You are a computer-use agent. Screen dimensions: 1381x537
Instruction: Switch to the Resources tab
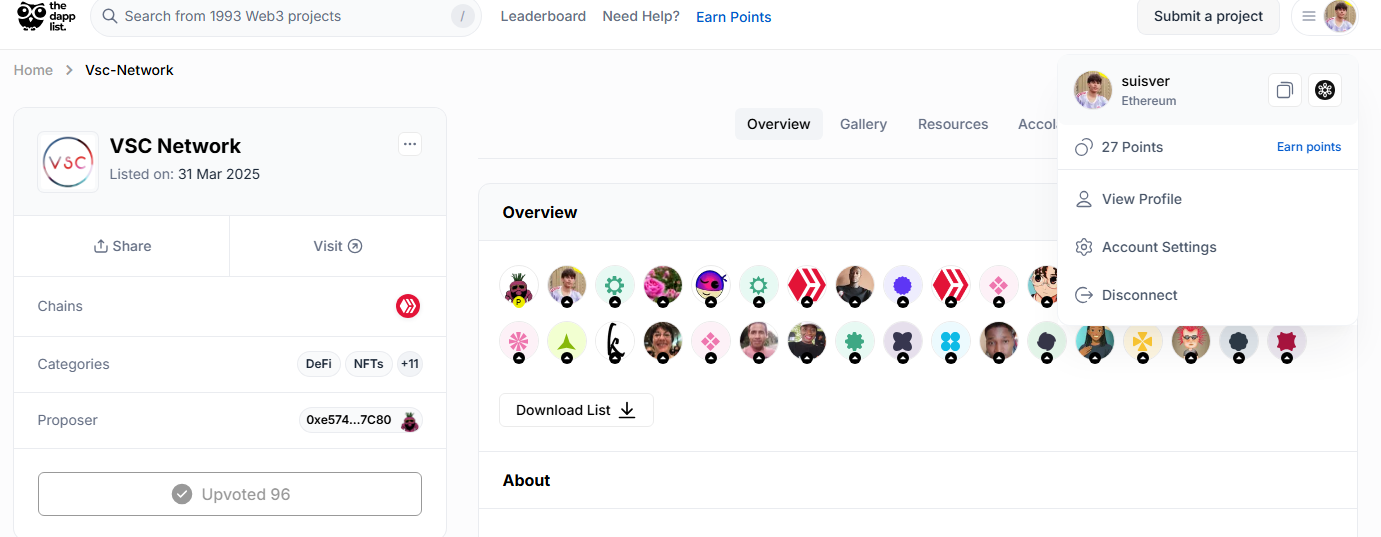pyautogui.click(x=953, y=124)
